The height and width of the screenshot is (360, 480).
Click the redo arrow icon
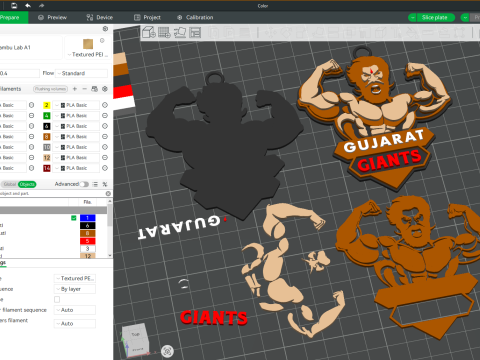pos(41,5)
